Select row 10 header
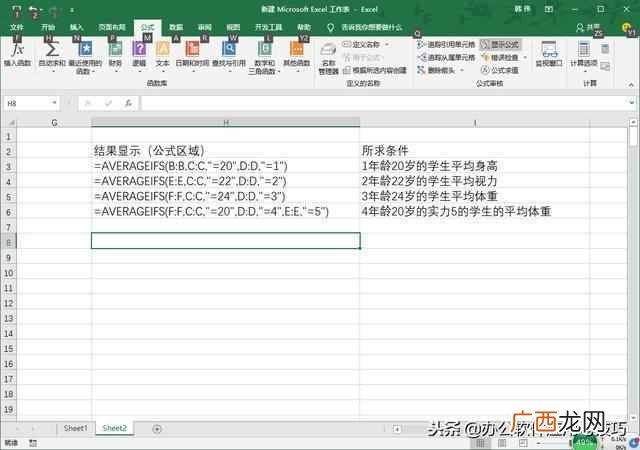This screenshot has height=450, width=640. point(9,273)
